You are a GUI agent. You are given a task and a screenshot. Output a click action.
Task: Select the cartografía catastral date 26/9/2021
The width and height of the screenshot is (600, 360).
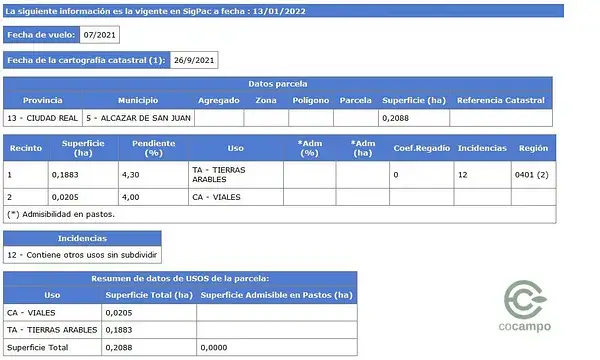[x=194, y=60]
